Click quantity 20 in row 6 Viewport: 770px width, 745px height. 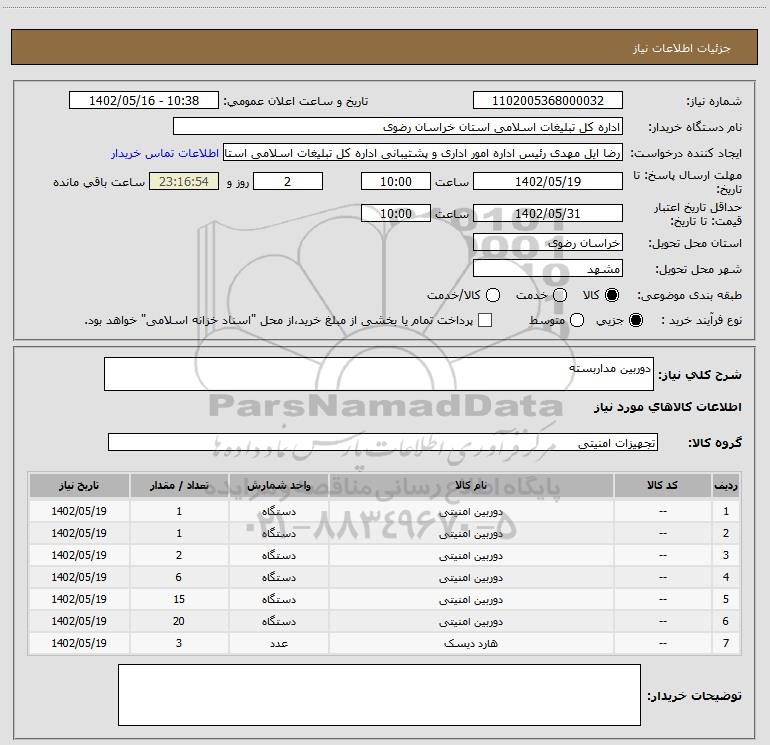click(x=179, y=621)
